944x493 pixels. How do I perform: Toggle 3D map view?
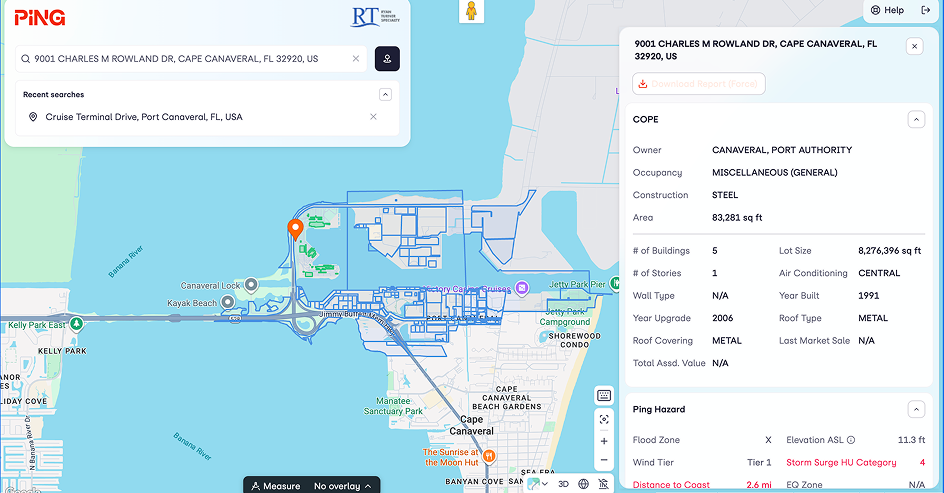pyautogui.click(x=563, y=484)
